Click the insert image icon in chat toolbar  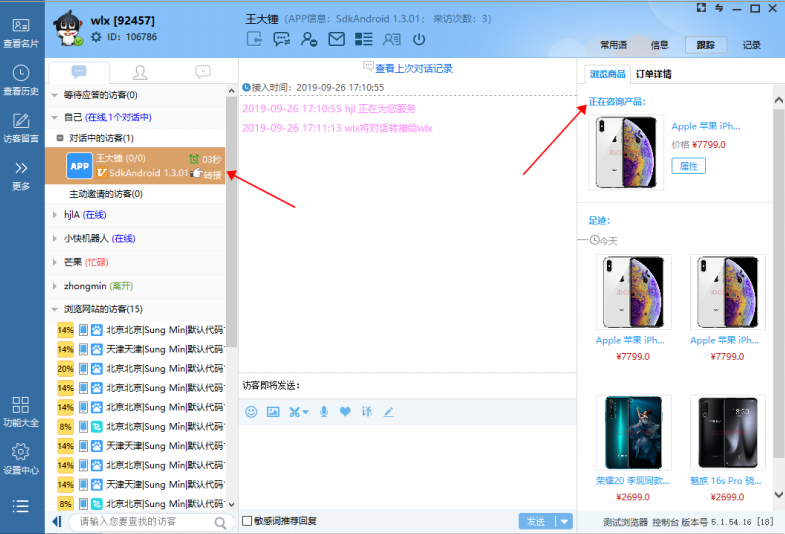coord(273,411)
